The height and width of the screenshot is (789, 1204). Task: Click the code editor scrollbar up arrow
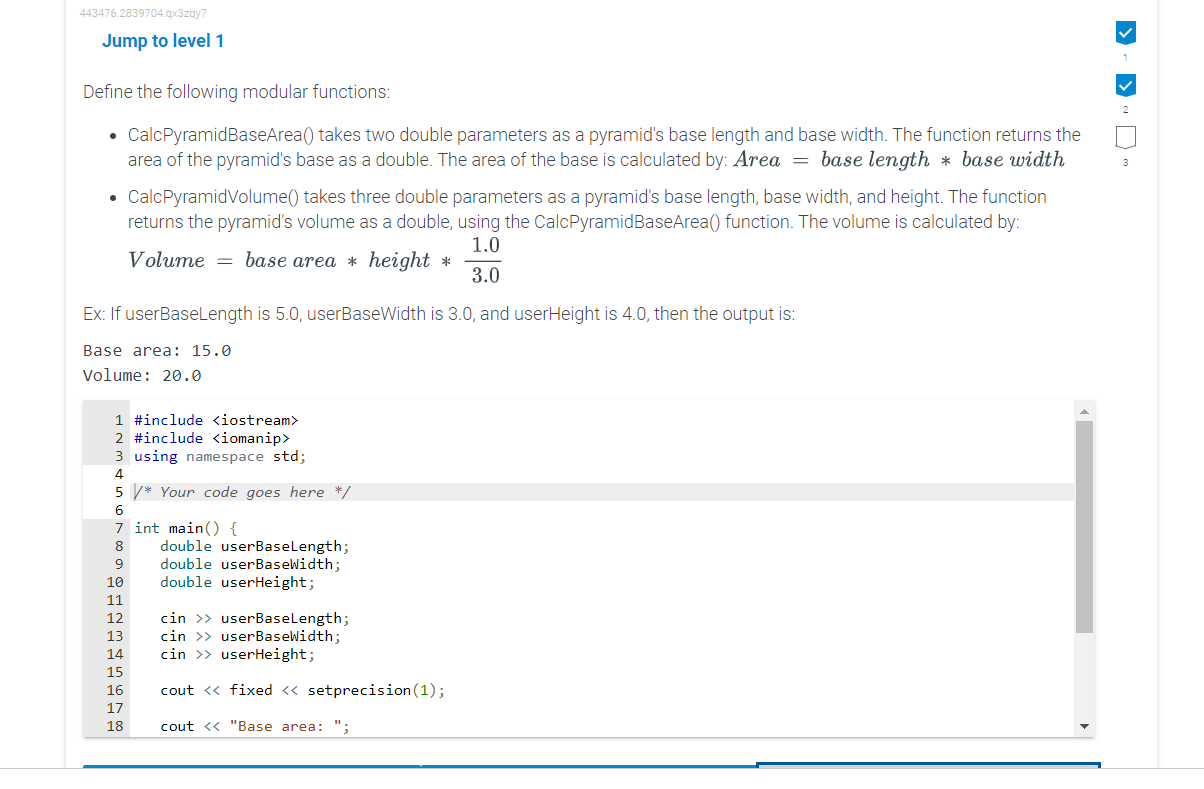point(1084,409)
